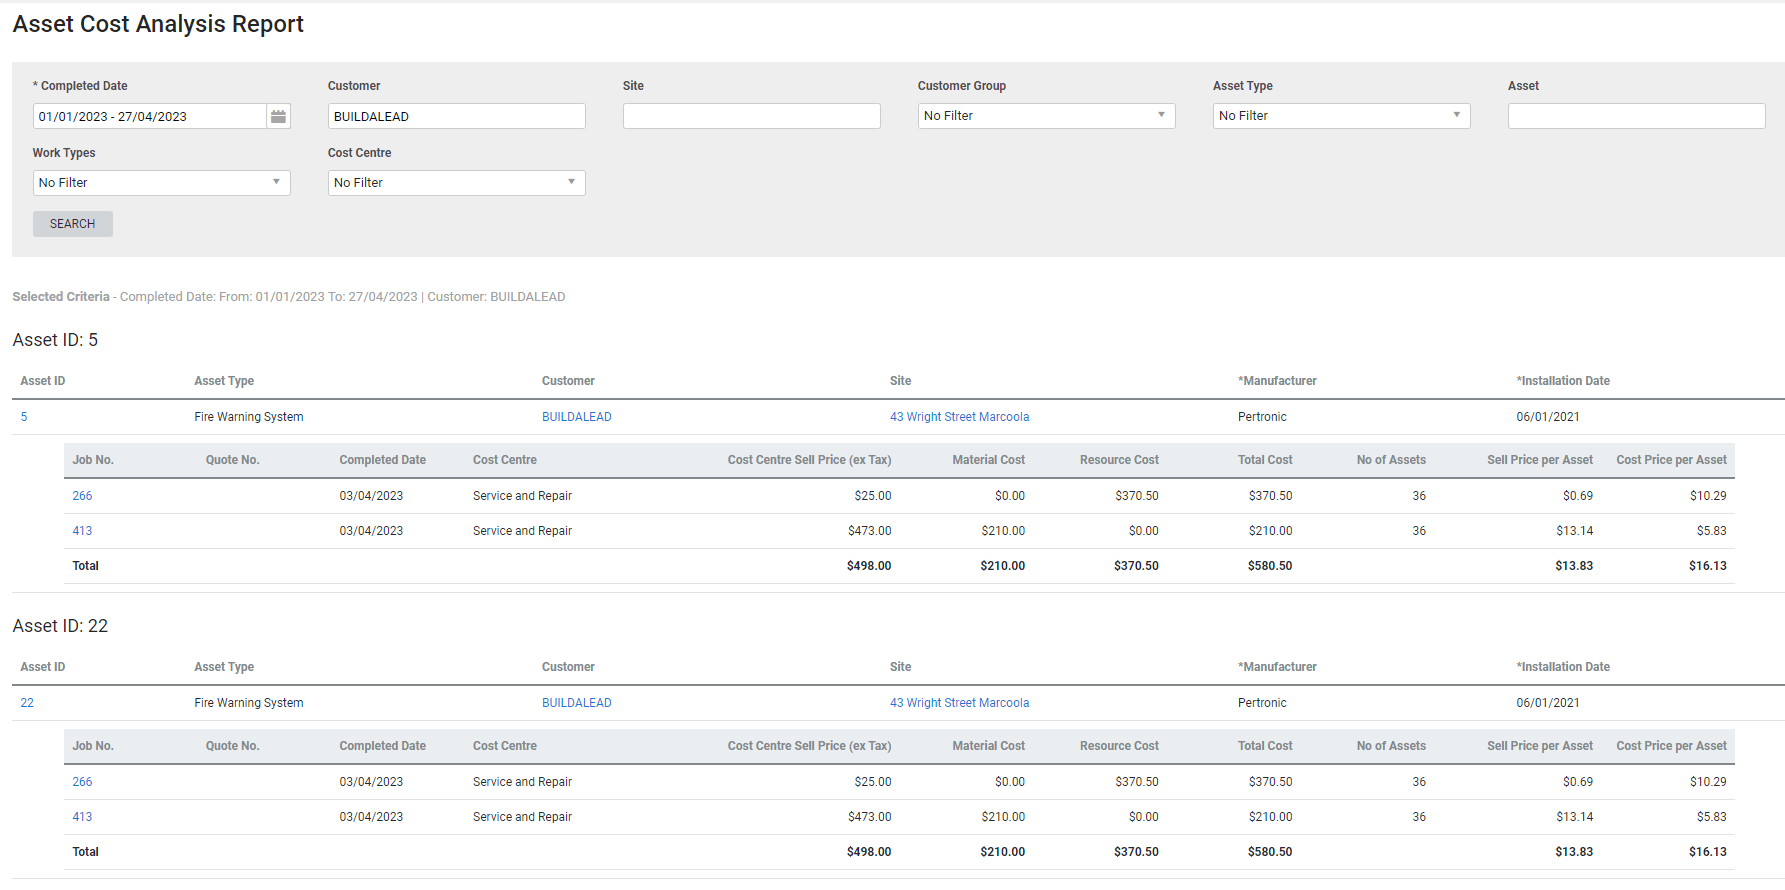
Task: Open the Work Types dropdown
Action: (161, 183)
